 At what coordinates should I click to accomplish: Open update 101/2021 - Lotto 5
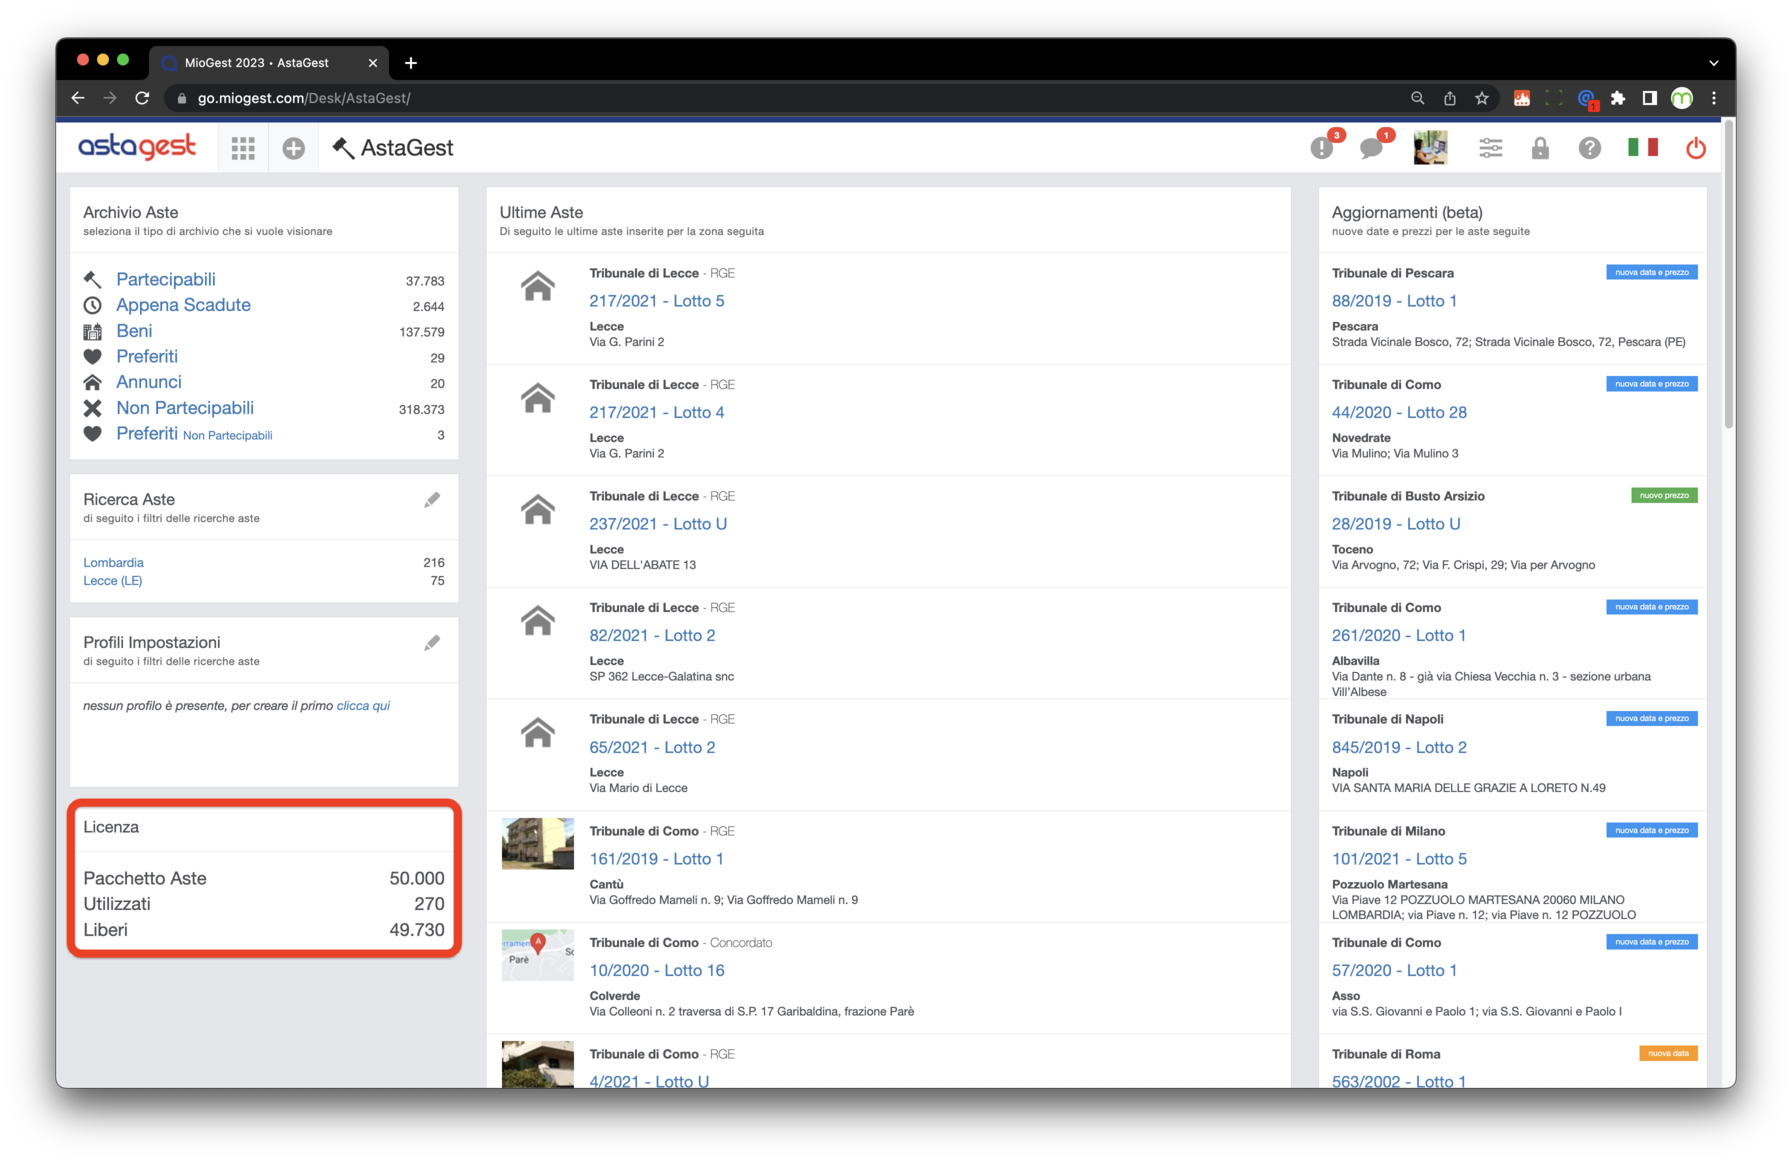coord(1399,859)
